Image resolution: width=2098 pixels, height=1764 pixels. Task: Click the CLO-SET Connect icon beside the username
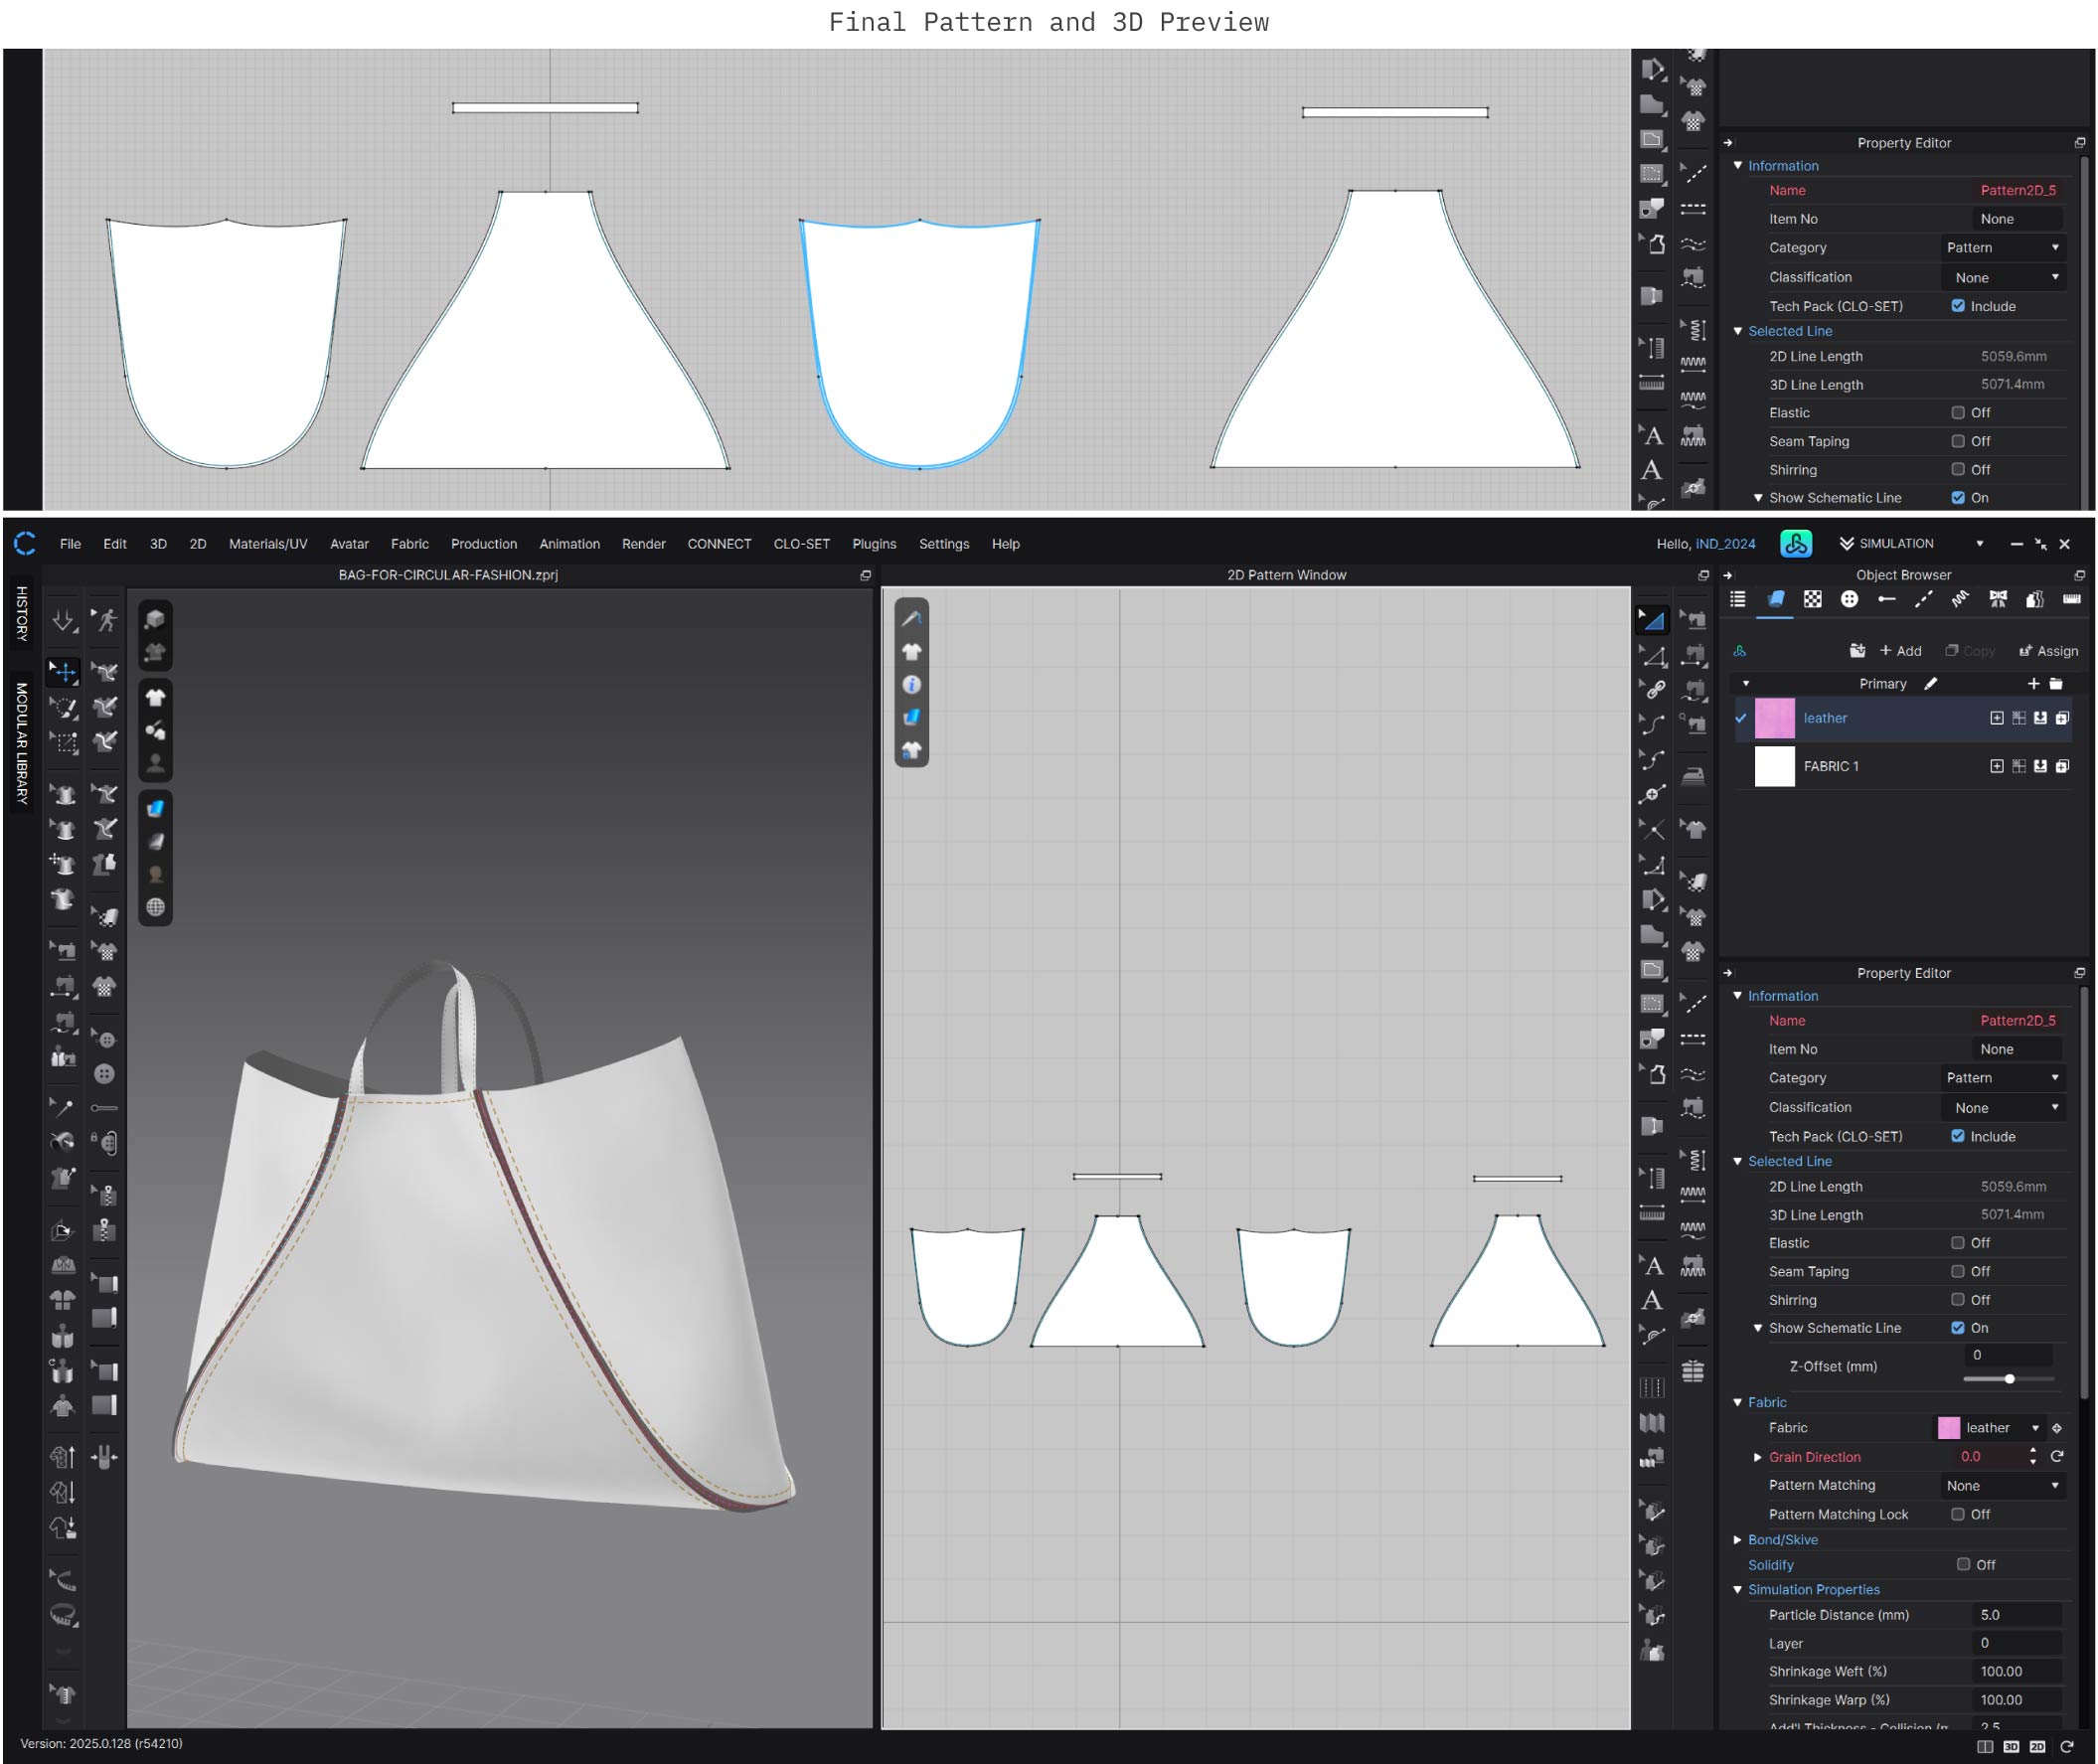pyautogui.click(x=1795, y=544)
